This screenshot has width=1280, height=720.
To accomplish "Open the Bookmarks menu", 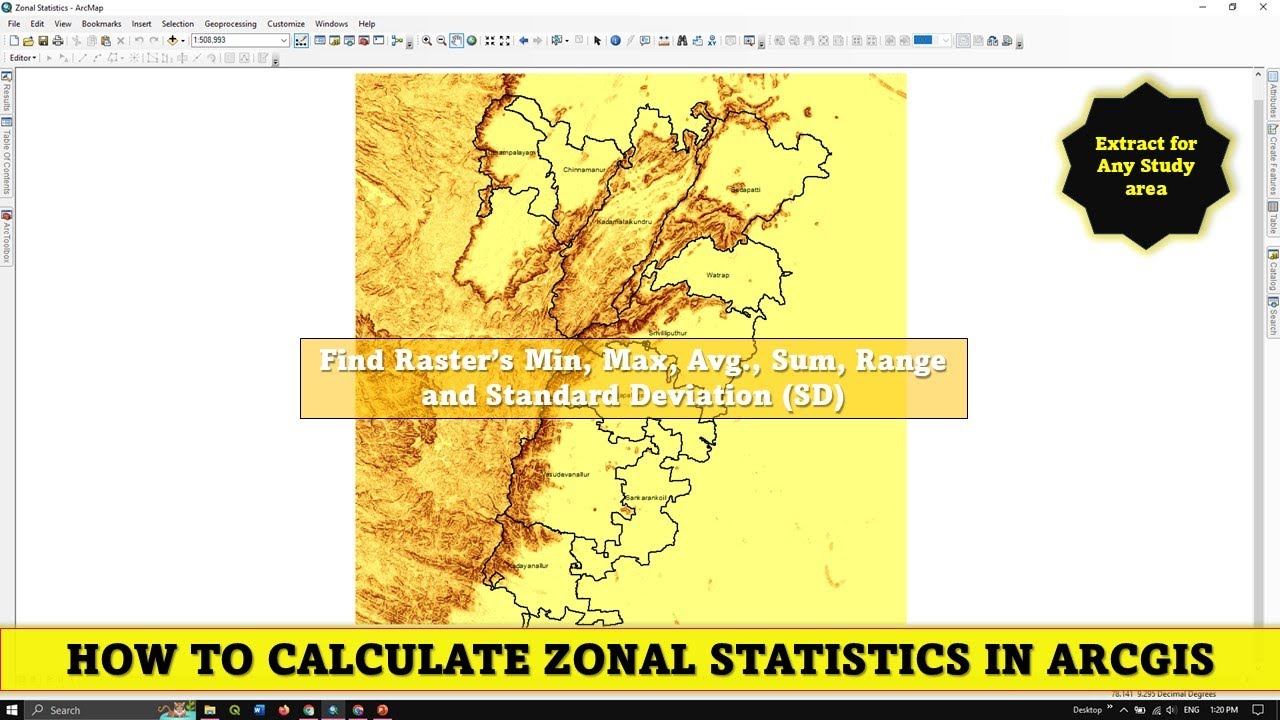I will [x=101, y=24].
